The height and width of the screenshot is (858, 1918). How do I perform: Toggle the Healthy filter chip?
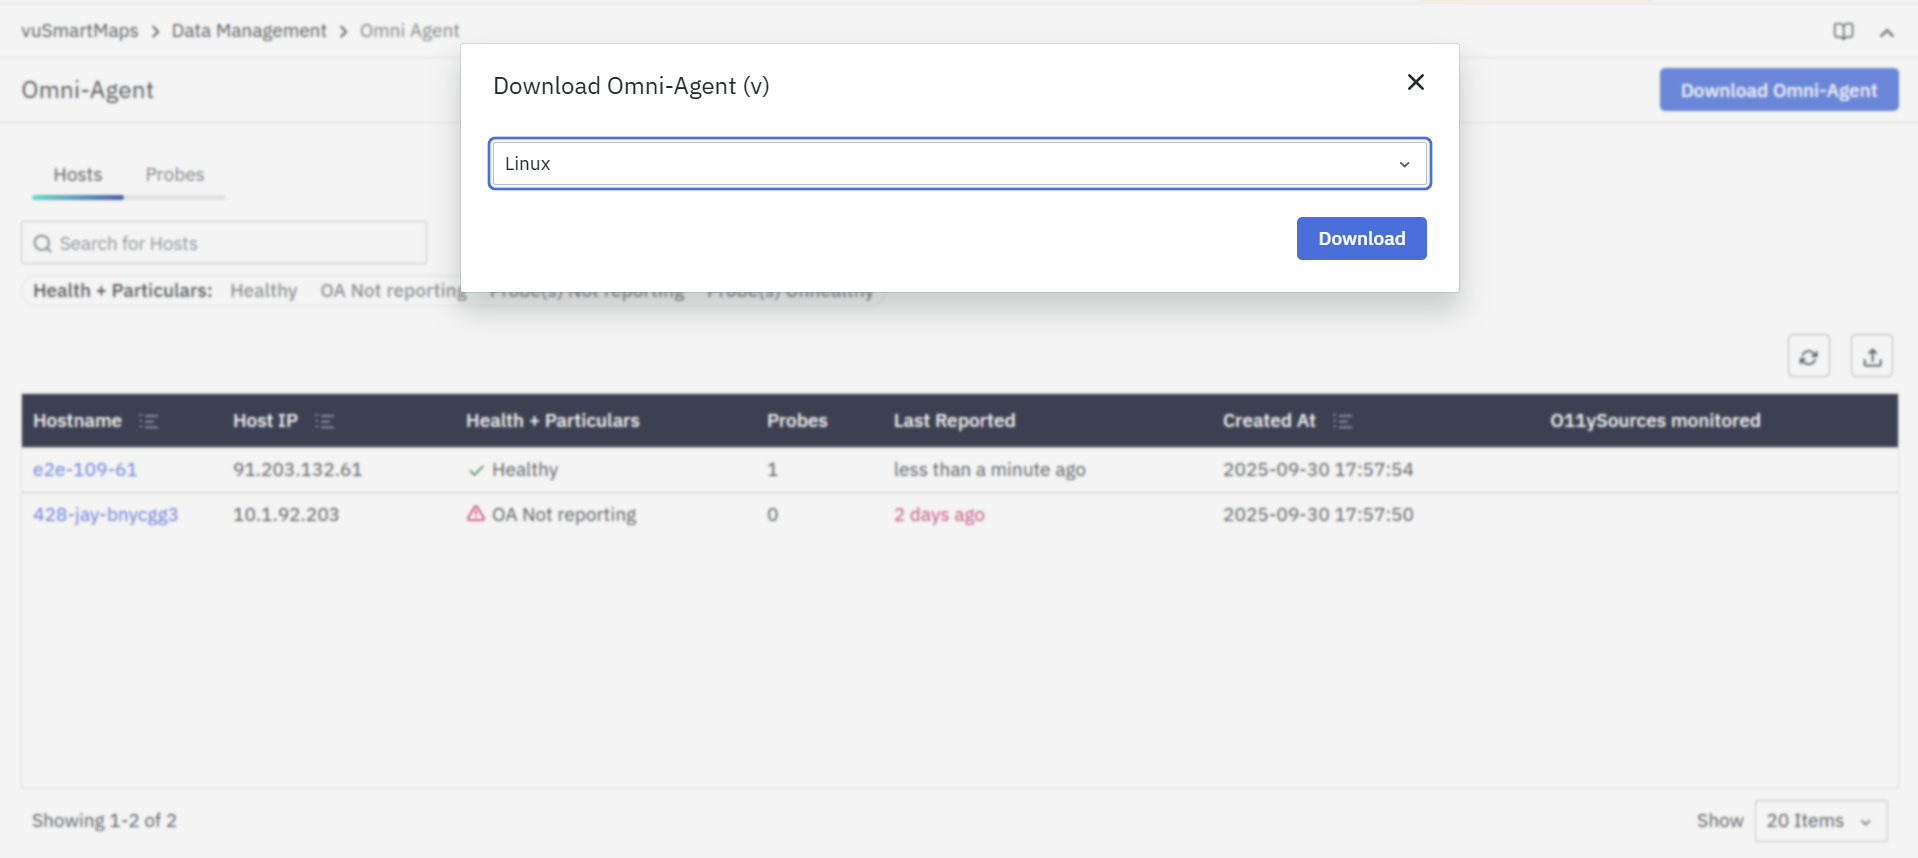click(263, 291)
